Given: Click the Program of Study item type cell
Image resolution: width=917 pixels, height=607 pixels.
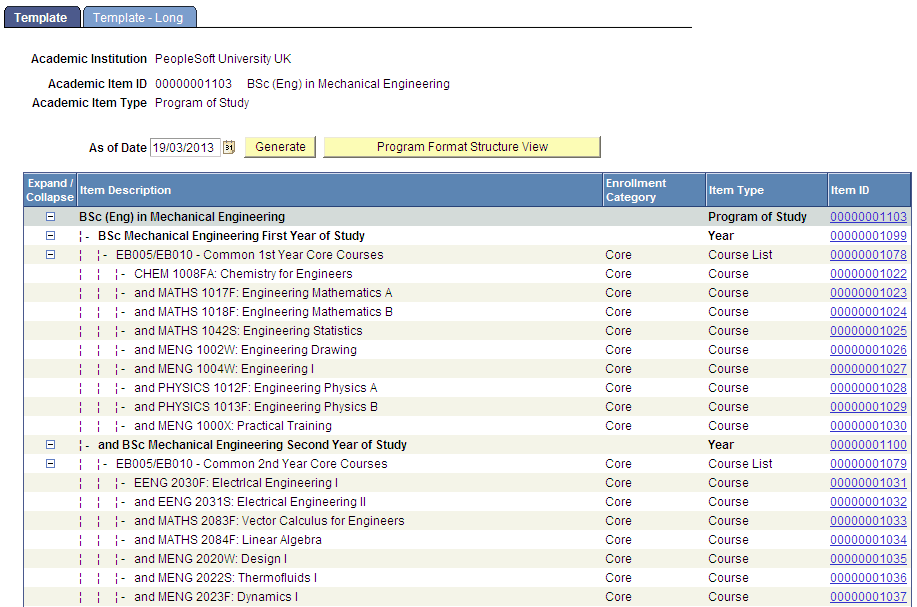Looking at the screenshot, I should pyautogui.click(x=757, y=217).
